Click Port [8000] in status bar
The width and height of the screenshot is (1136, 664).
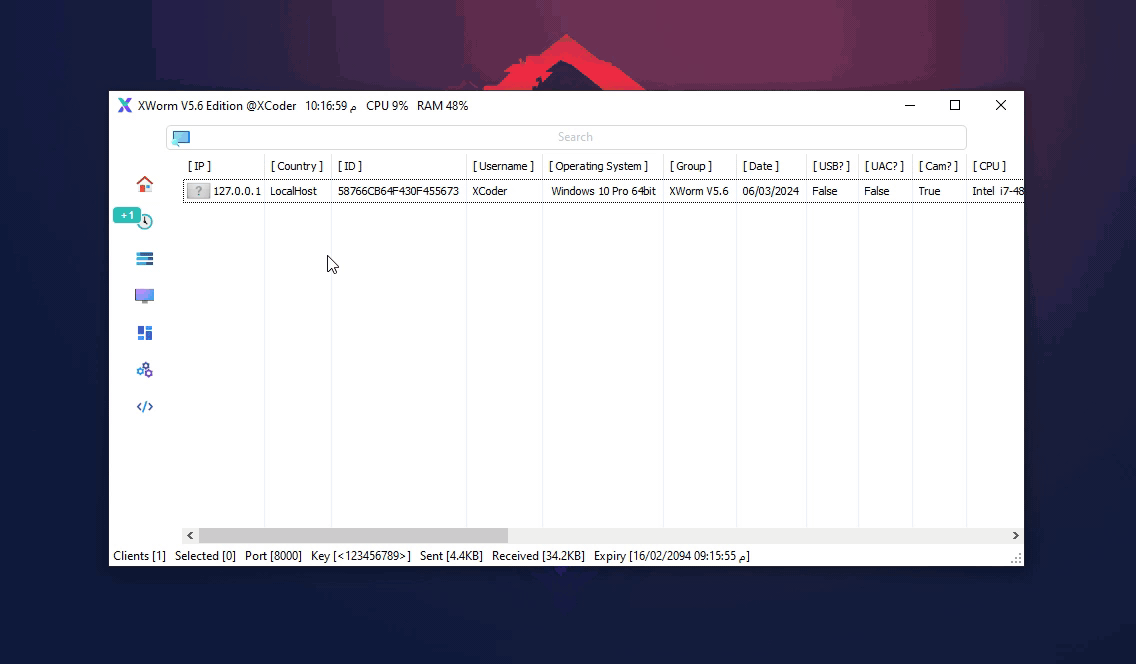(x=273, y=556)
